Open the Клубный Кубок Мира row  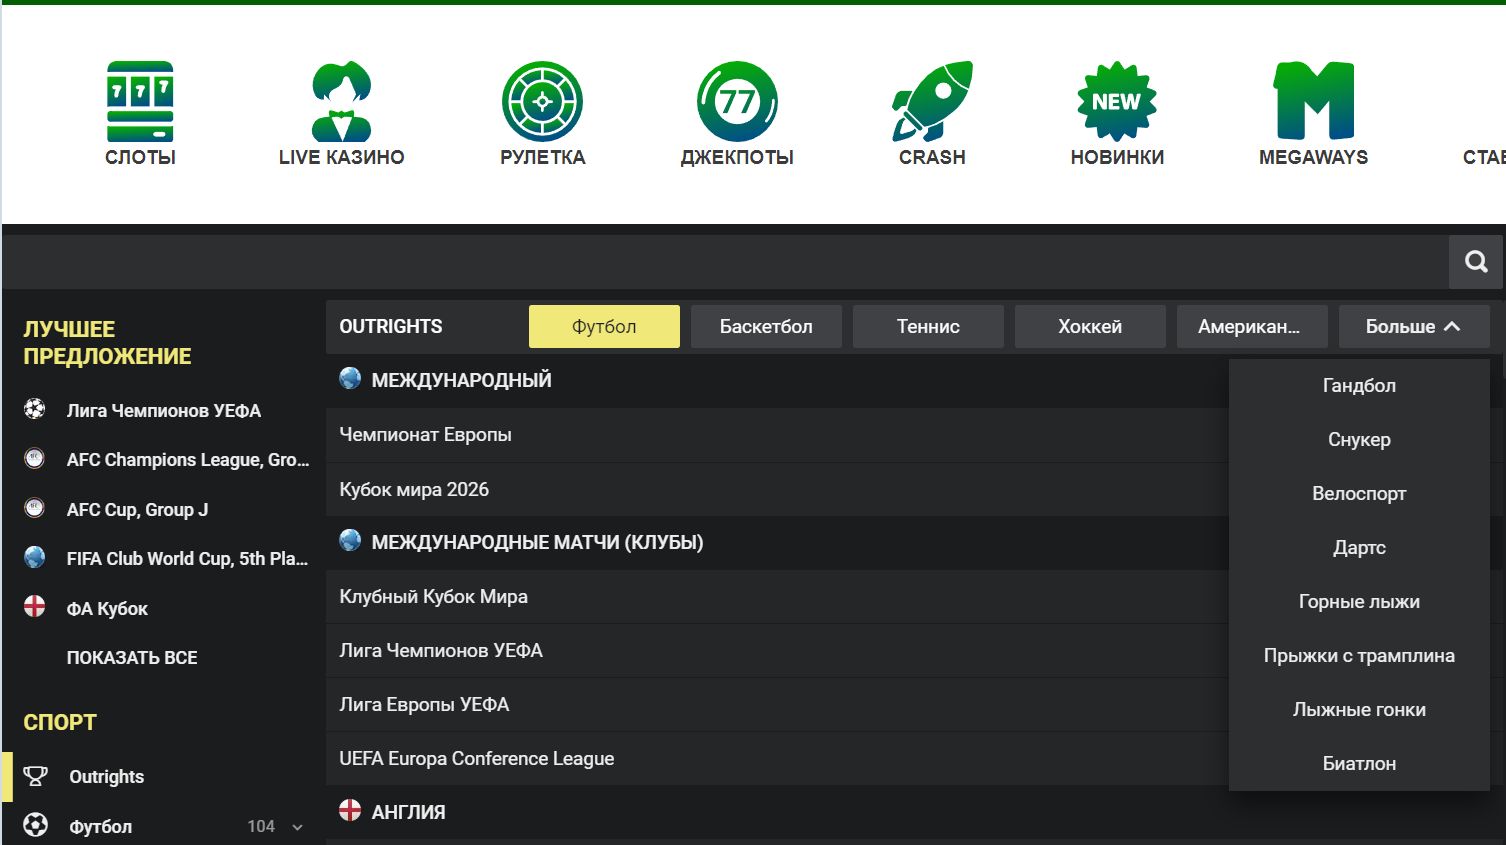pyautogui.click(x=777, y=597)
